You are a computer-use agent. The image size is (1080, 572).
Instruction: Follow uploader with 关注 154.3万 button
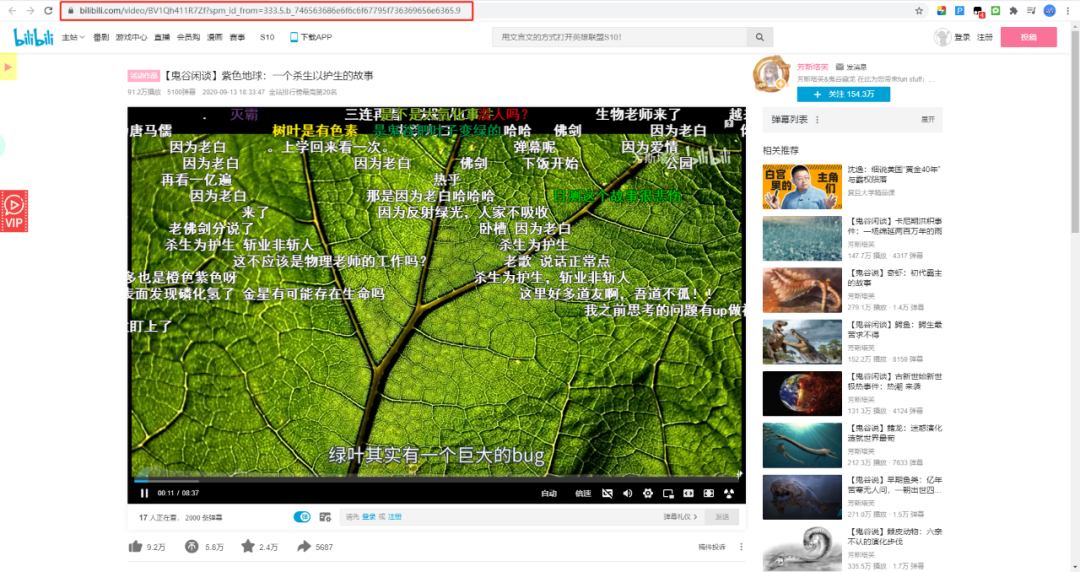pos(843,94)
